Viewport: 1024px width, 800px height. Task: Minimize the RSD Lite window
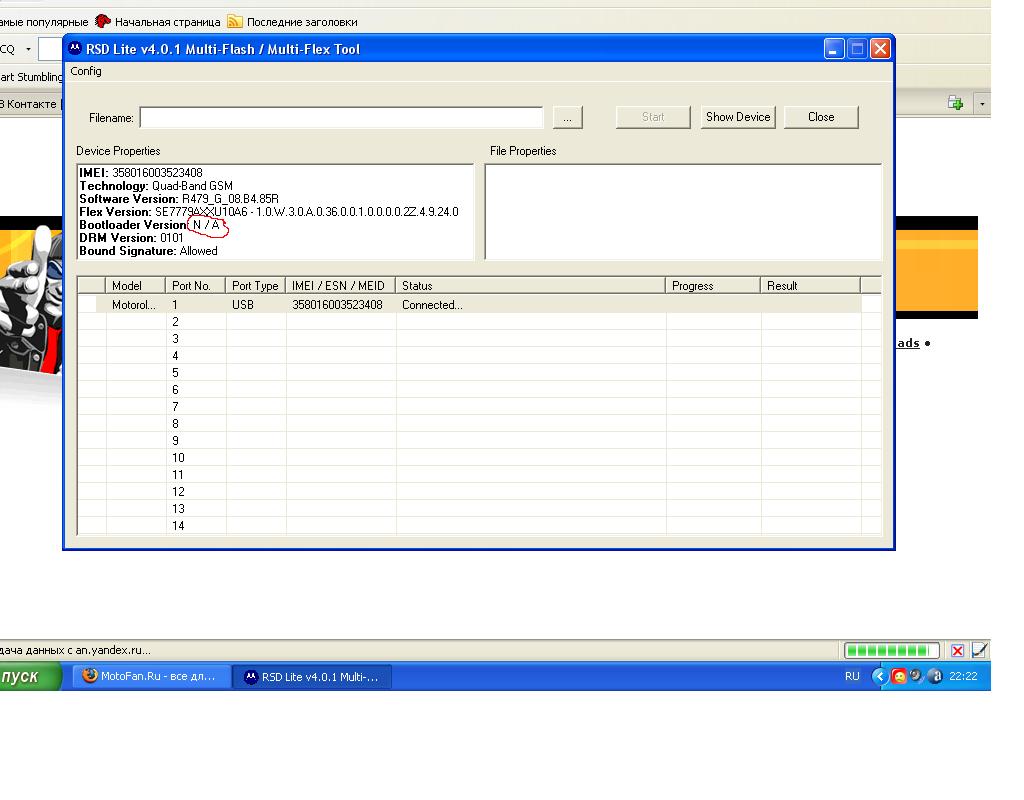(x=834, y=49)
